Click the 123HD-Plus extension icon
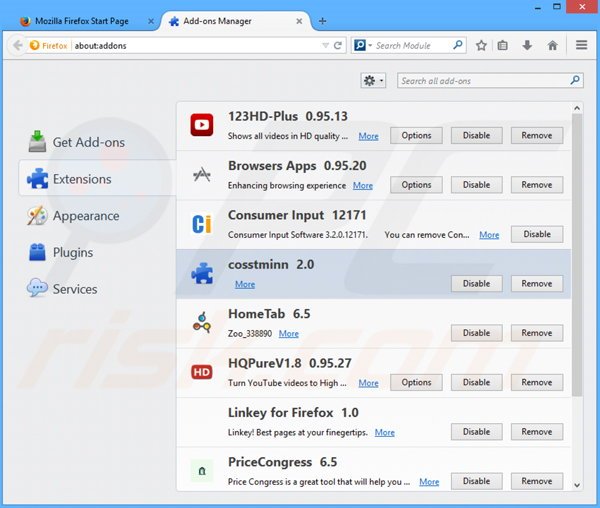Image resolution: width=600 pixels, height=508 pixels. pos(202,125)
